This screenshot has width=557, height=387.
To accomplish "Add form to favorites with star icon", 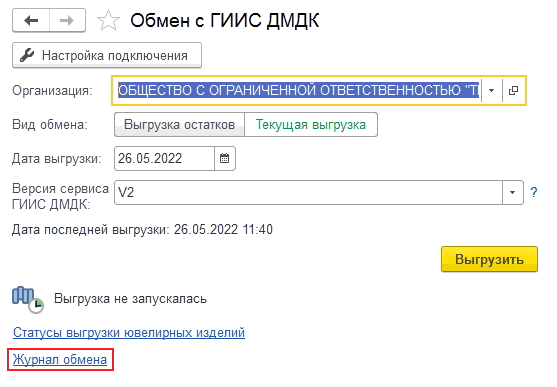I will coord(108,21).
